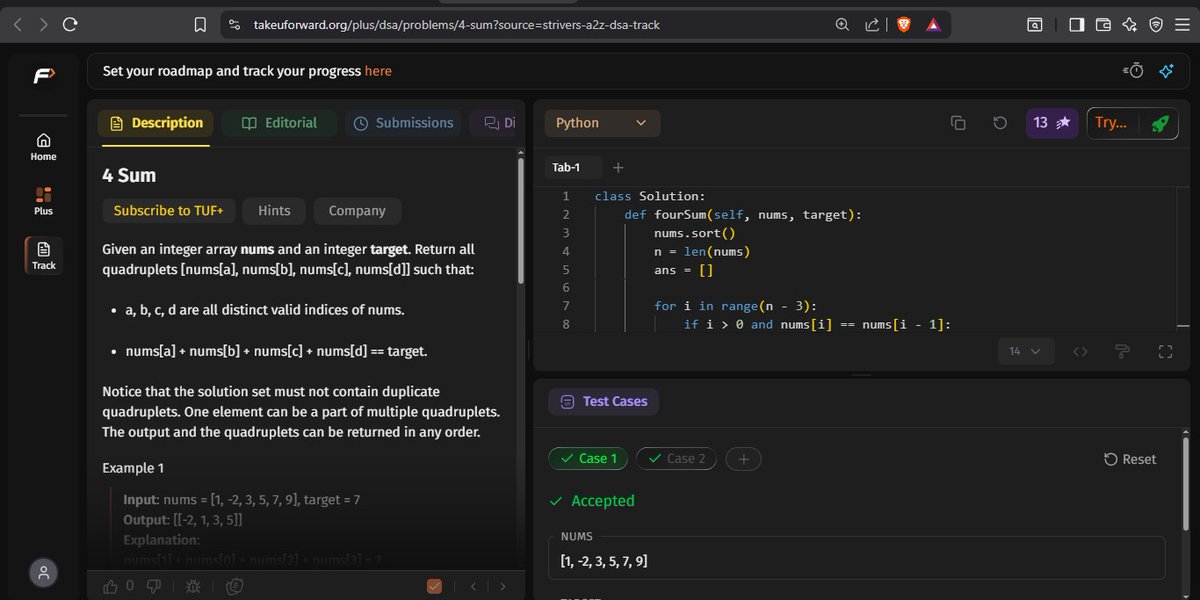1200x600 pixels.
Task: Click the Try... run button
Action: pyautogui.click(x=1112, y=123)
